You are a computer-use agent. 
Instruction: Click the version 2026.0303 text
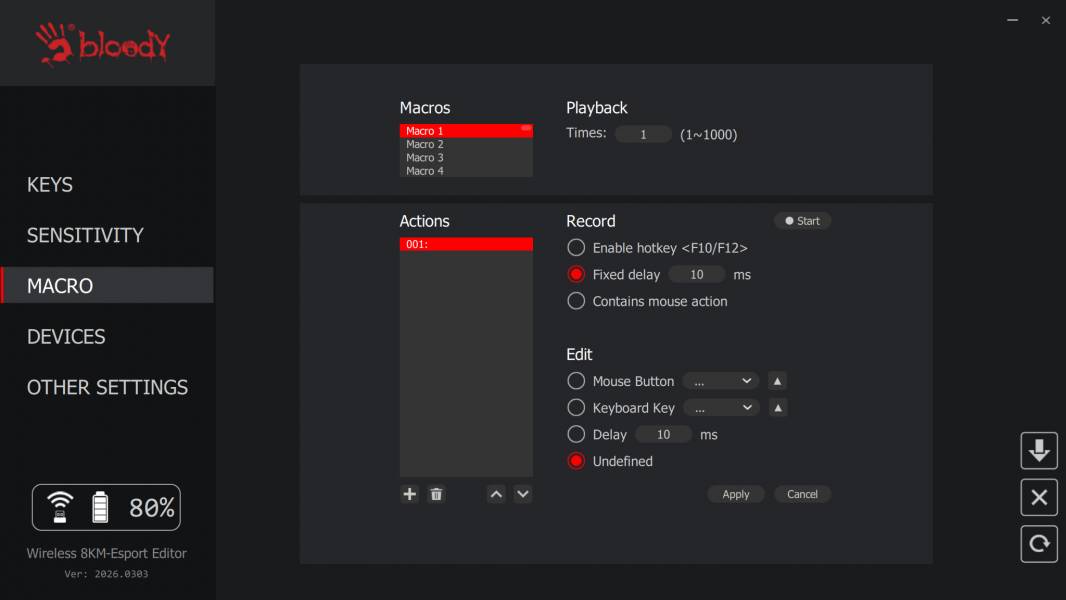(106, 574)
